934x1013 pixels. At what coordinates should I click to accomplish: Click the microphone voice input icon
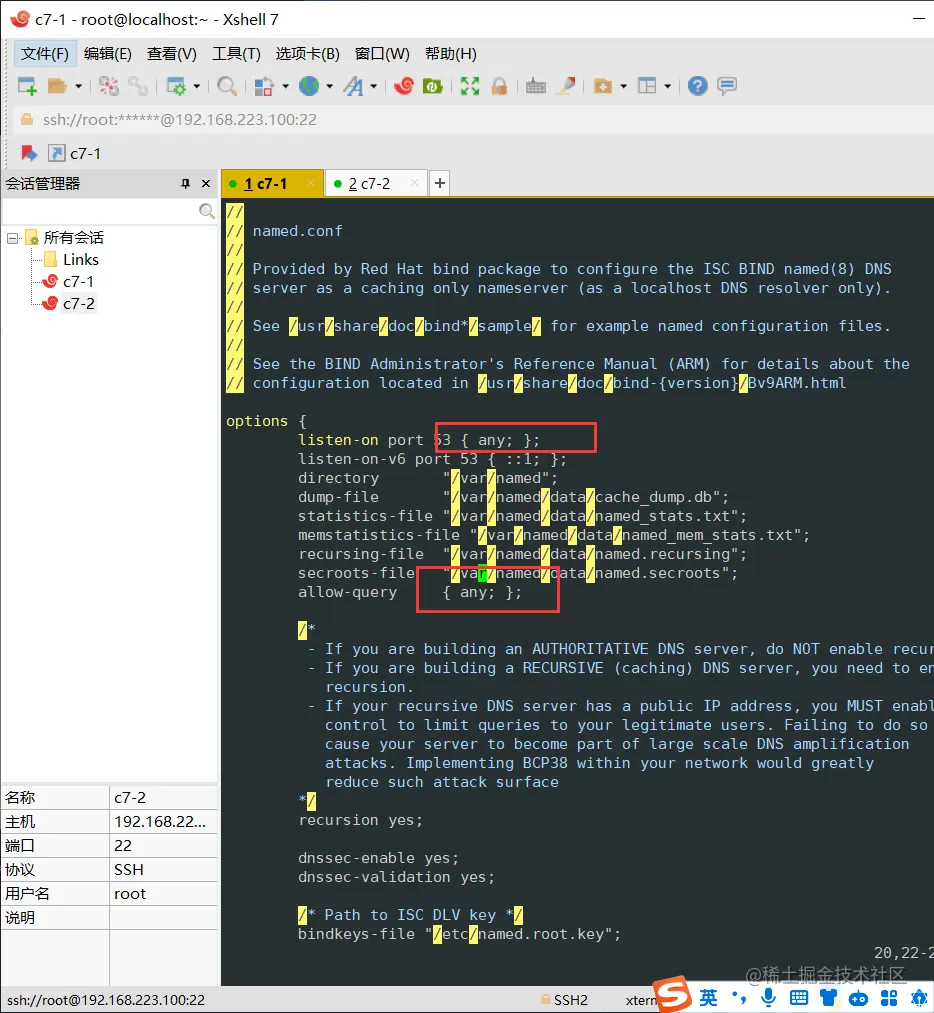point(769,998)
